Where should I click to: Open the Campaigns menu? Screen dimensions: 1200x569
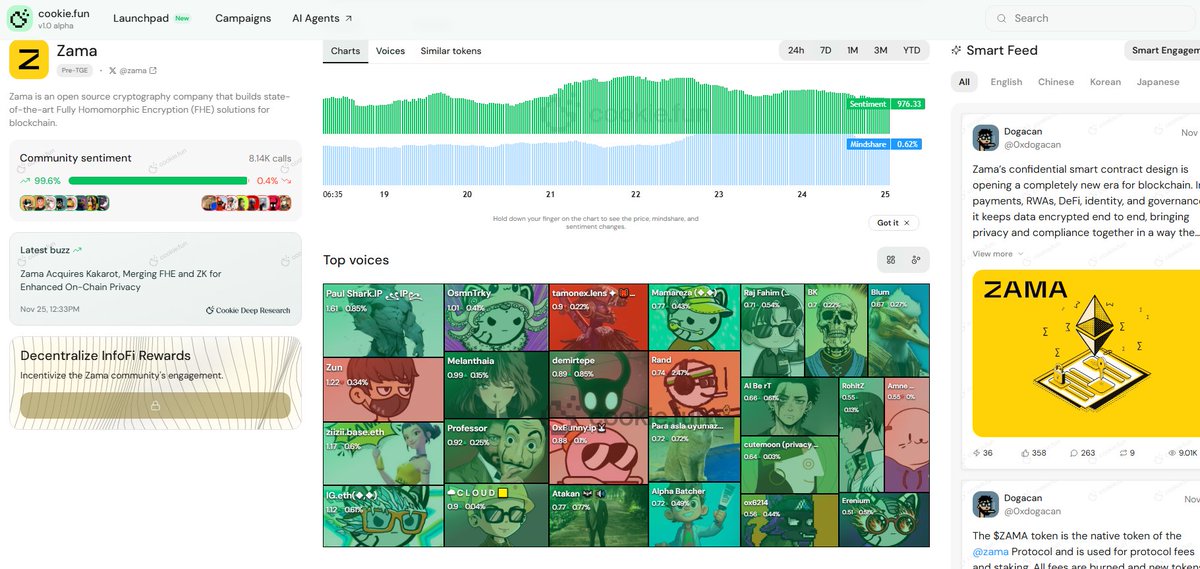[x=243, y=18]
